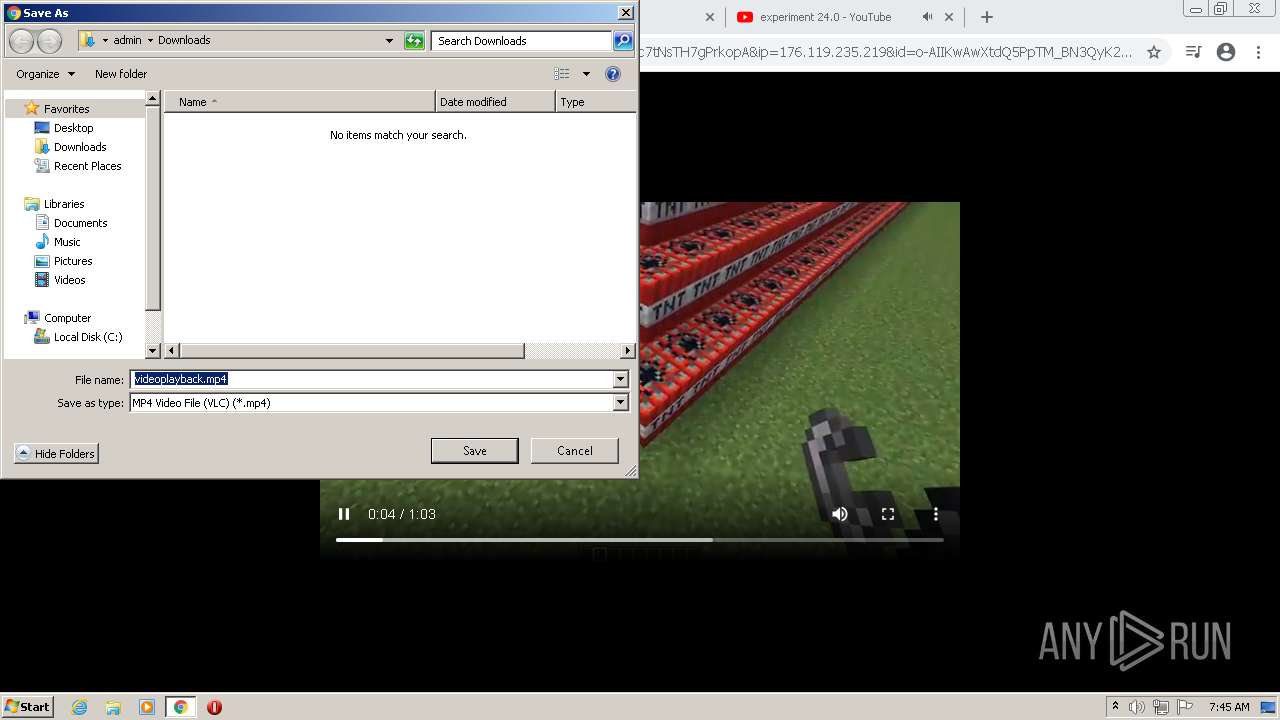
Task: Open the system volume tray icon
Action: 1137,707
